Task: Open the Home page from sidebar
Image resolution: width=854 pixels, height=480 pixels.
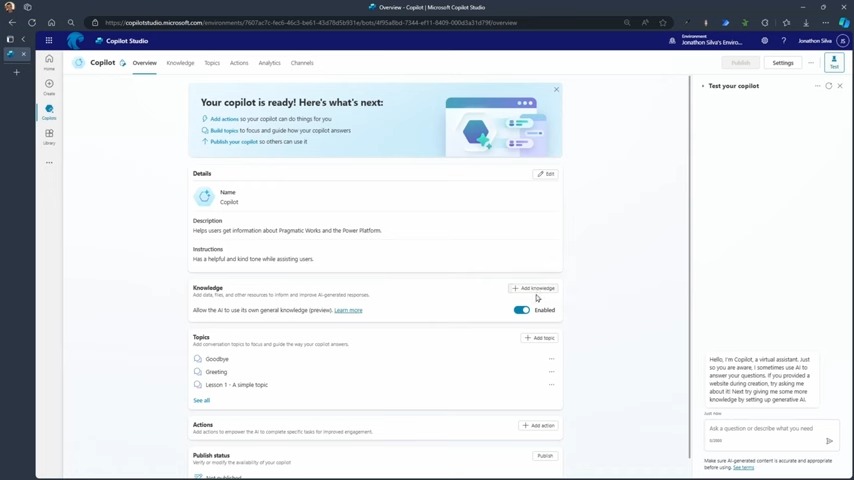Action: (49, 61)
